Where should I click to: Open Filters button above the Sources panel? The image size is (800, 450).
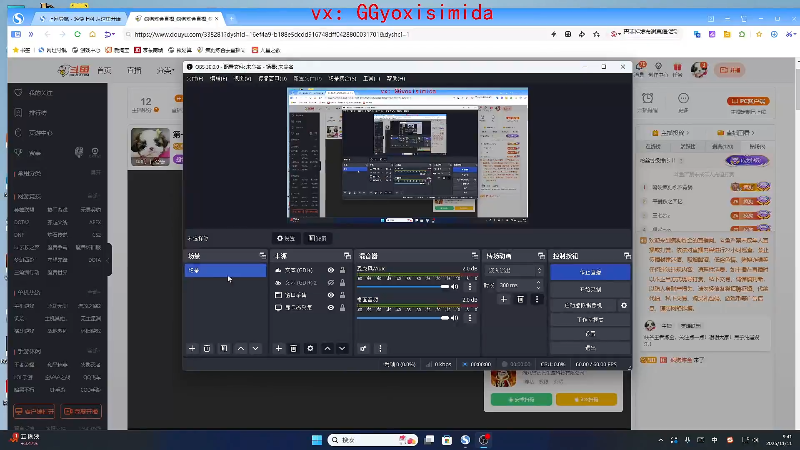[x=317, y=238]
